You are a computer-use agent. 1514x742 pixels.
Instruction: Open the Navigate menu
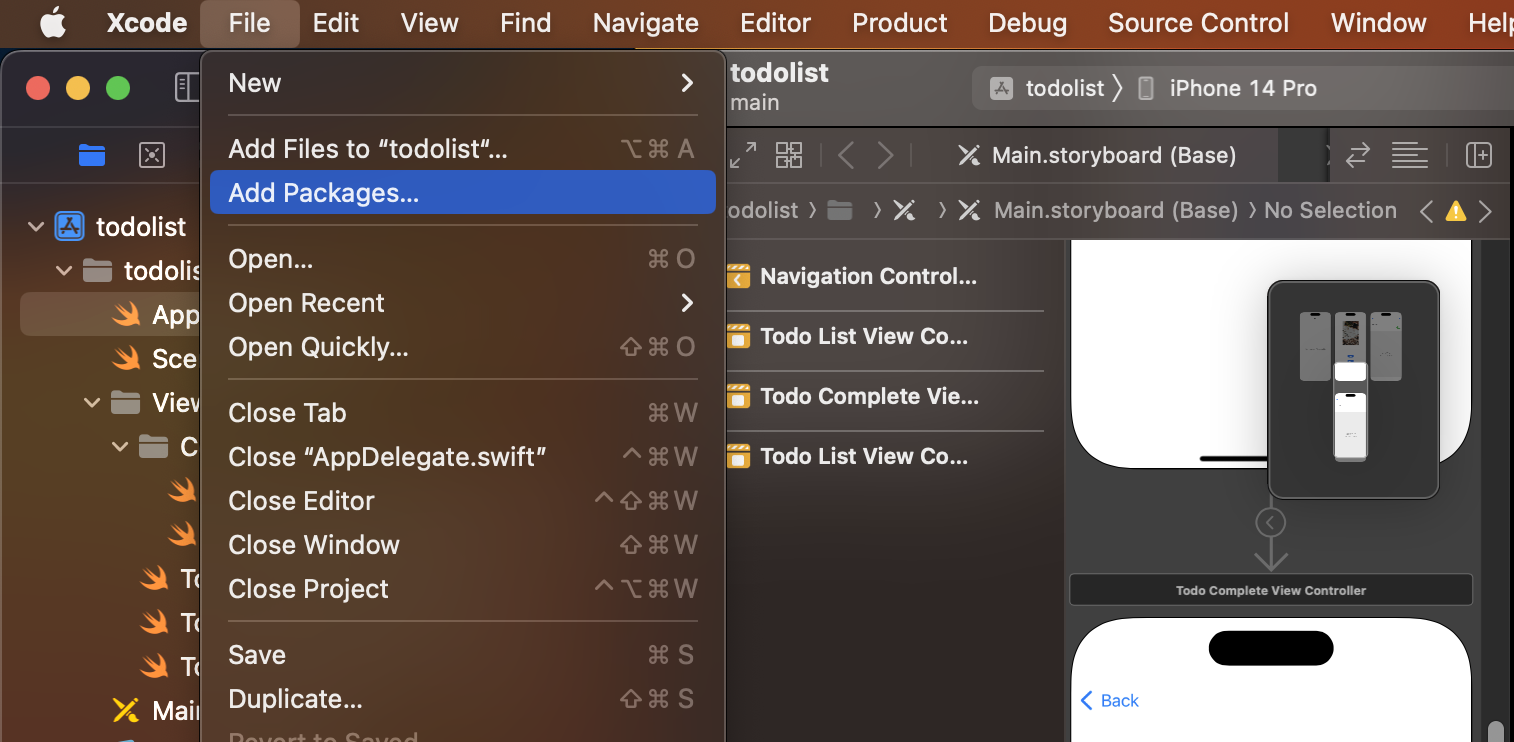pyautogui.click(x=646, y=23)
